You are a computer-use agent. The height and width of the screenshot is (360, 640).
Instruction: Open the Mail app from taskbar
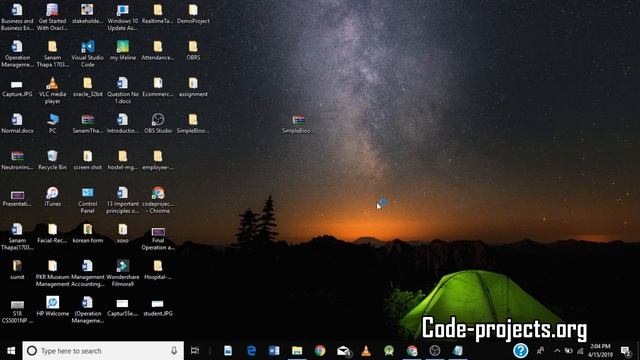343,351
